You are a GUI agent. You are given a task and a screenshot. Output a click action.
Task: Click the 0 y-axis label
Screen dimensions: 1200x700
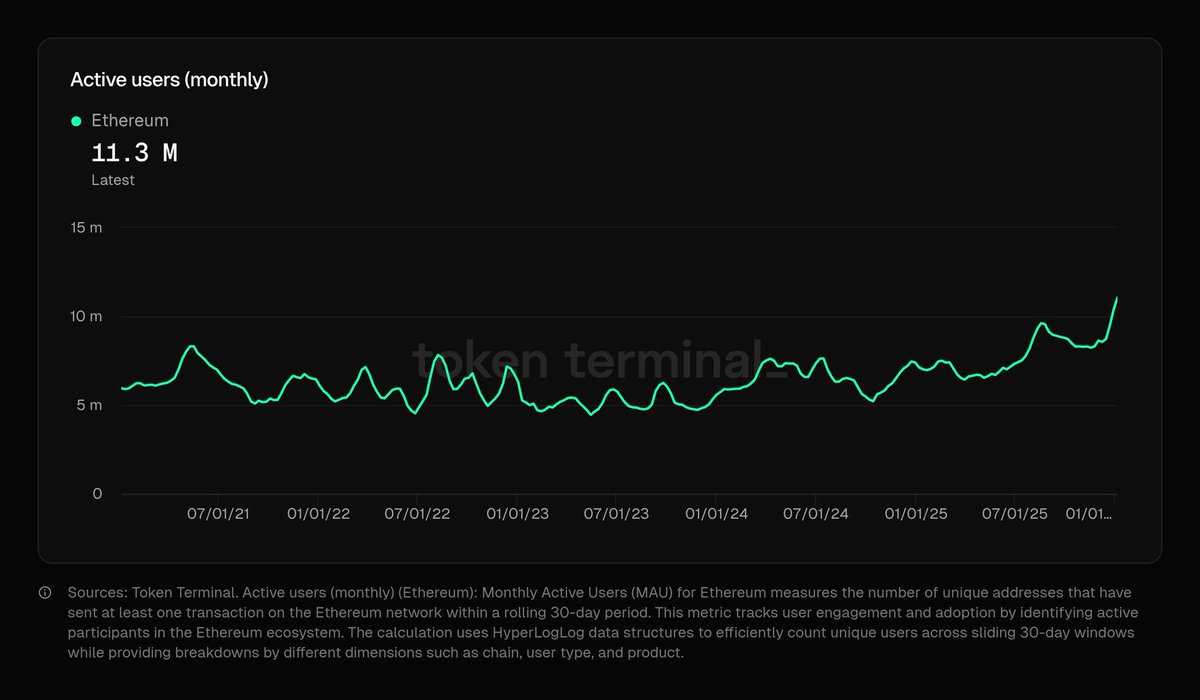96,494
